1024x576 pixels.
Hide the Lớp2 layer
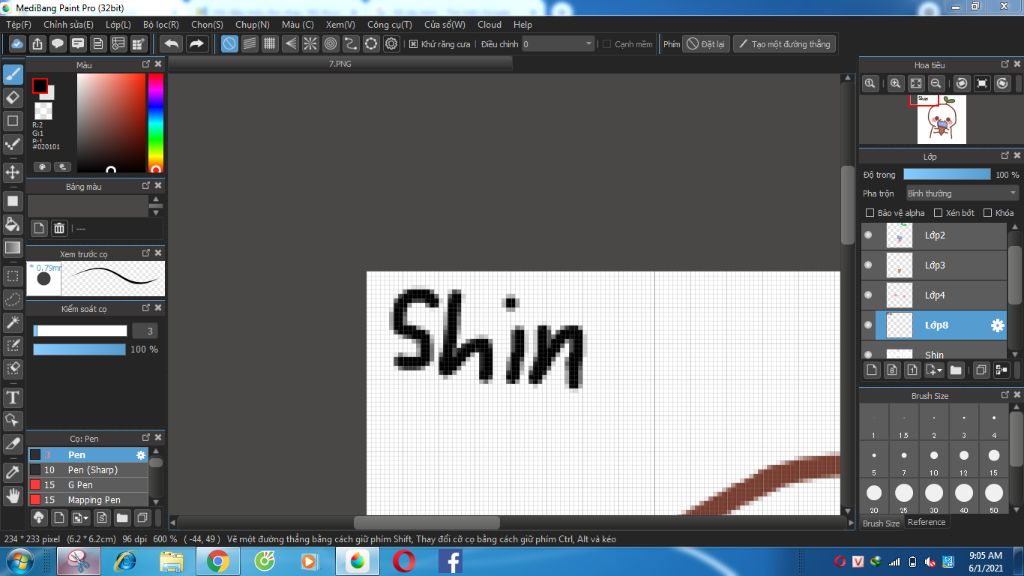[868, 235]
